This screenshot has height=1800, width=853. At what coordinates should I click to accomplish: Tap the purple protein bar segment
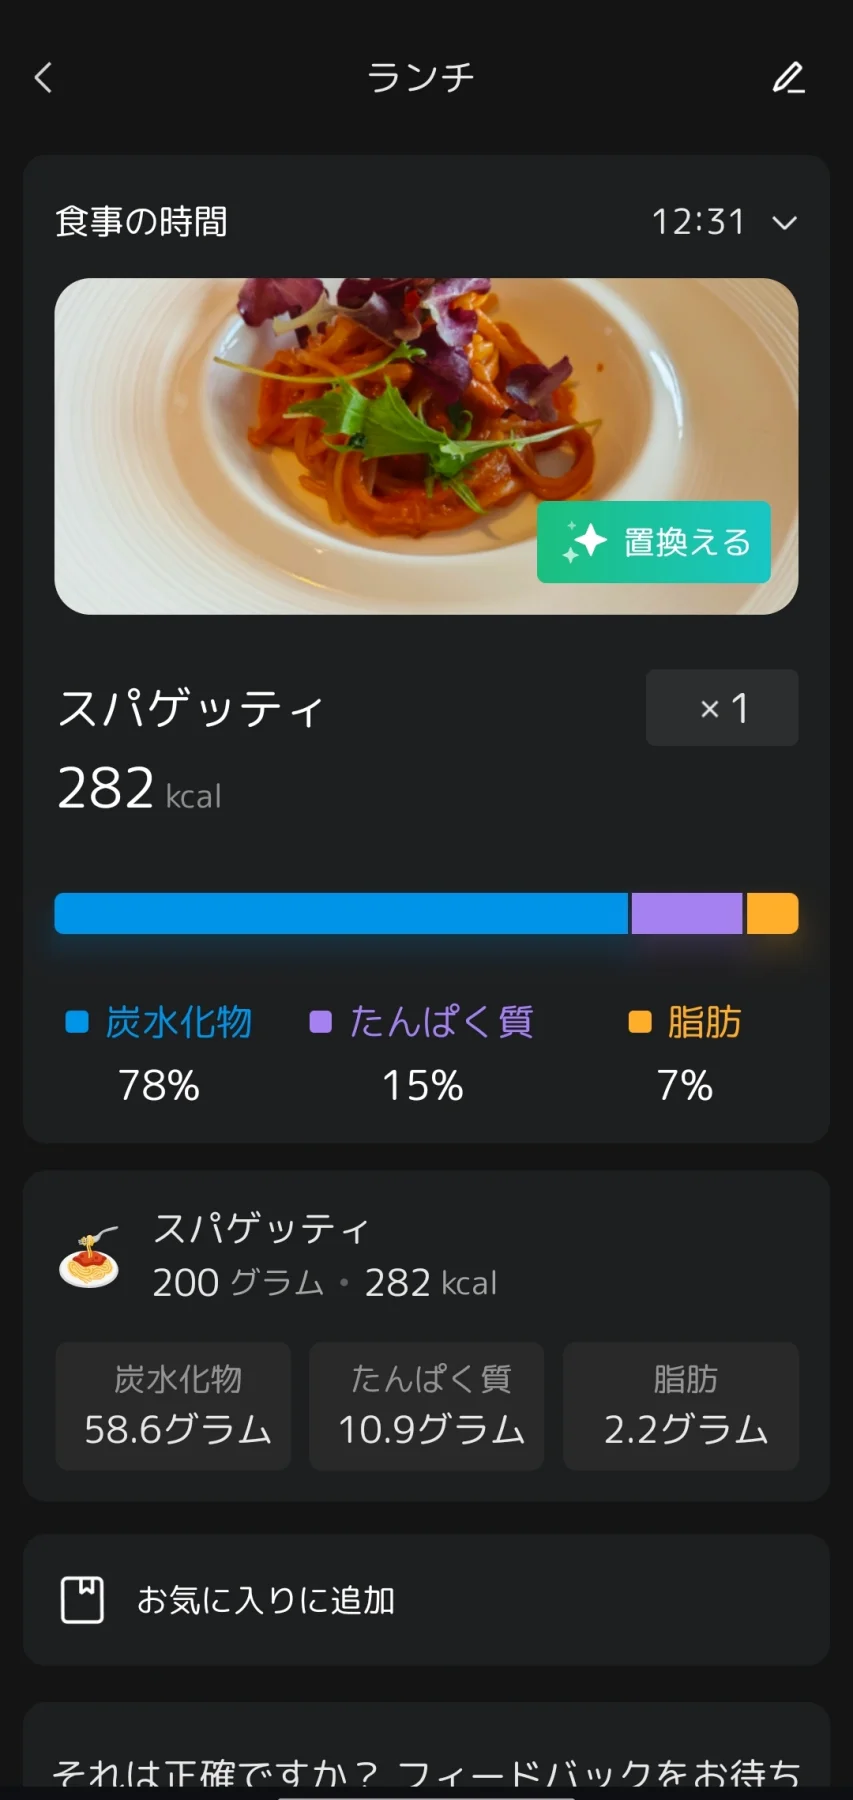coord(686,914)
